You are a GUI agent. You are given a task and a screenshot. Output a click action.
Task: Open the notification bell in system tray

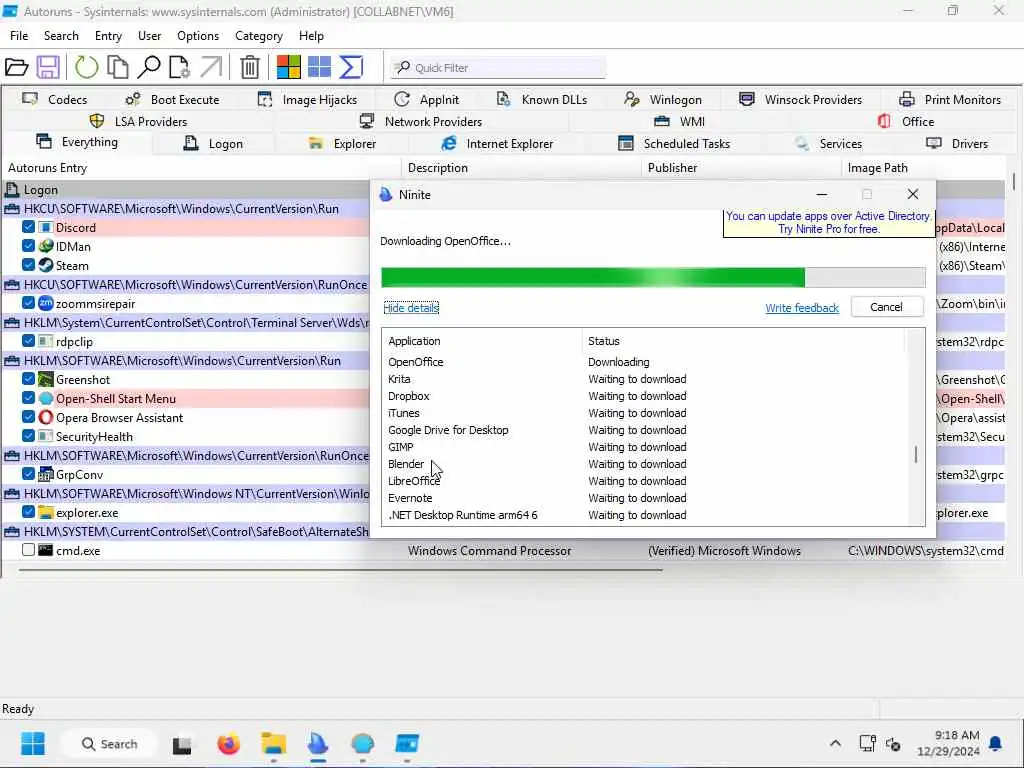pyautogui.click(x=996, y=744)
